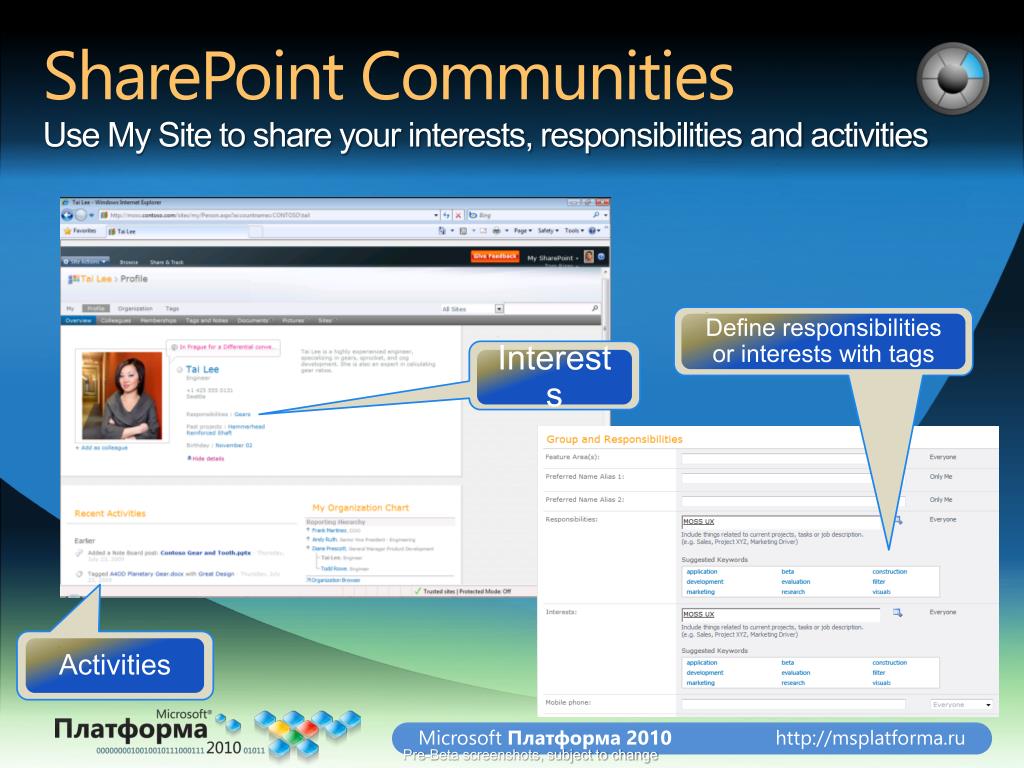This screenshot has width=1024, height=768.
Task: Click the Print icon in the IE toolbar
Action: 496,231
